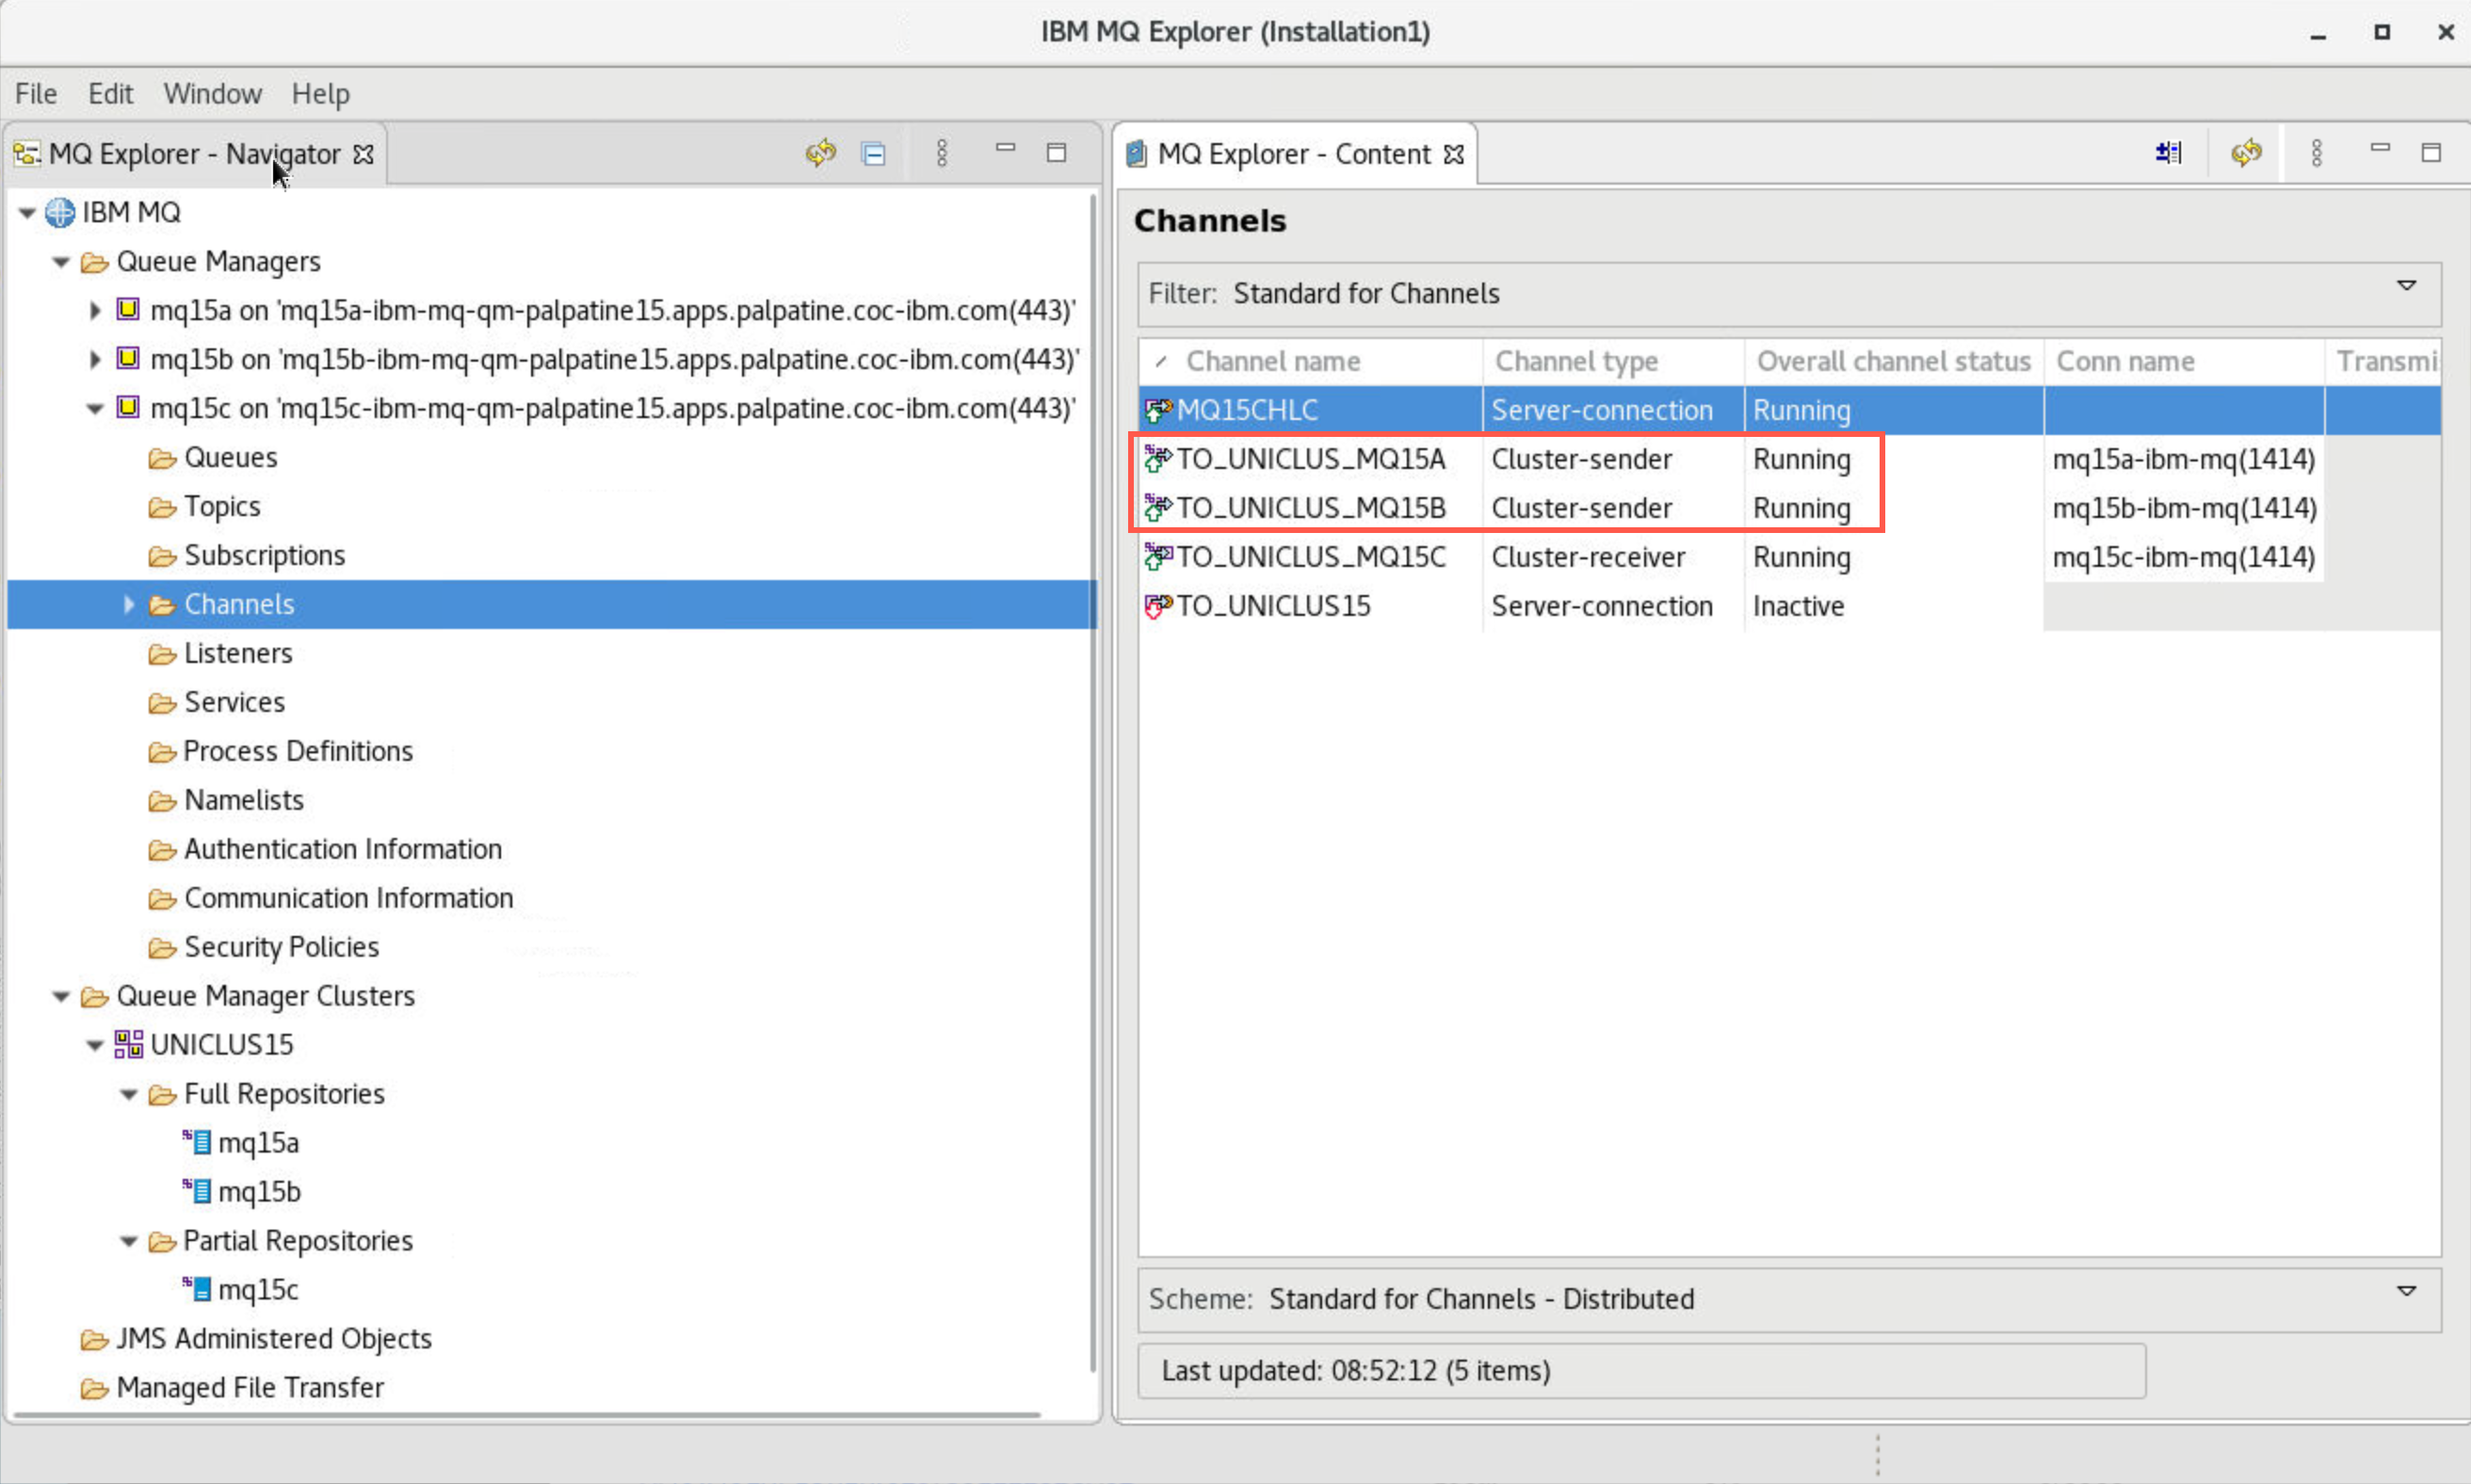Click the TO_UNICLUS_MQ15C channel icon
The height and width of the screenshot is (1484, 2471).
(1158, 557)
